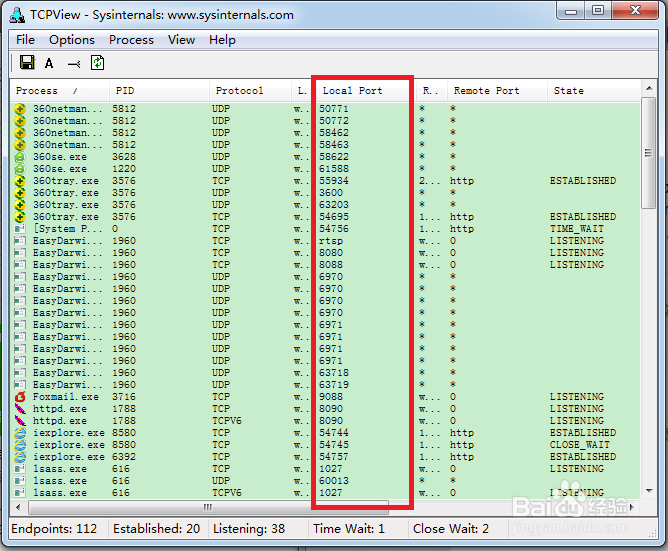This screenshot has height=551, width=668.
Task: Select local port 8088 cell
Action: (331, 265)
